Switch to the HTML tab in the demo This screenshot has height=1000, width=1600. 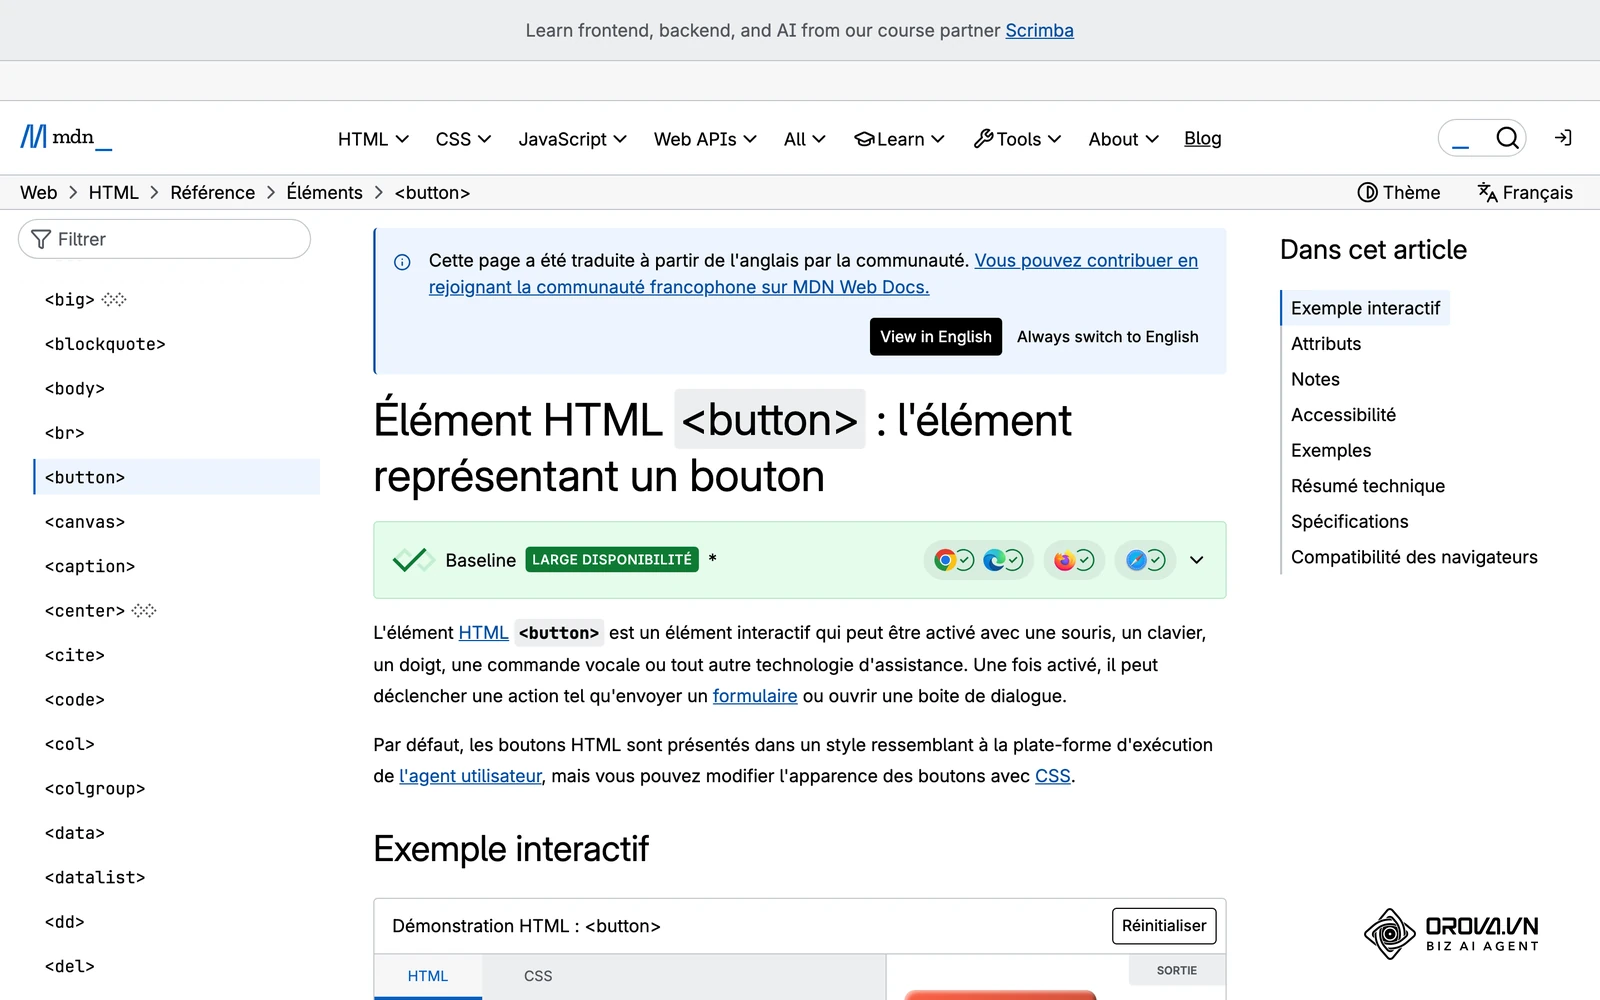(428, 976)
